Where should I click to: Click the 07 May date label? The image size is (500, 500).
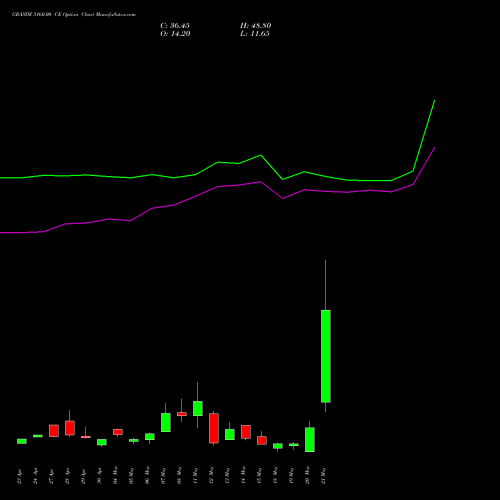(x=163, y=475)
